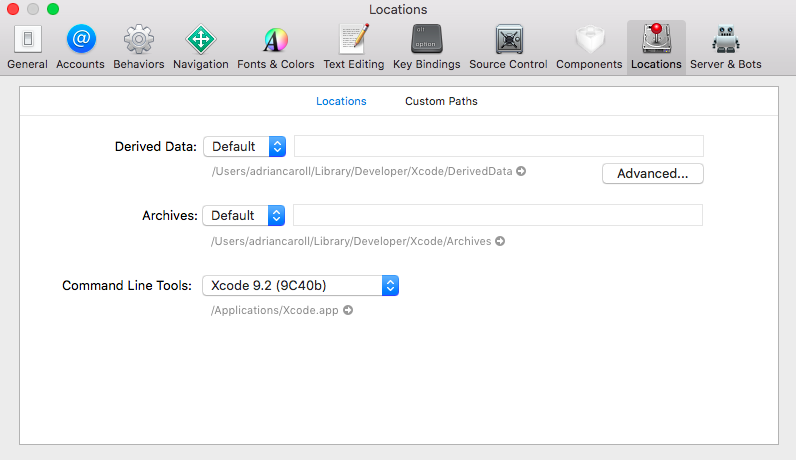Screen dimensions: 796x460
Task: Open the Archives Default dropdown
Action: coord(244,215)
